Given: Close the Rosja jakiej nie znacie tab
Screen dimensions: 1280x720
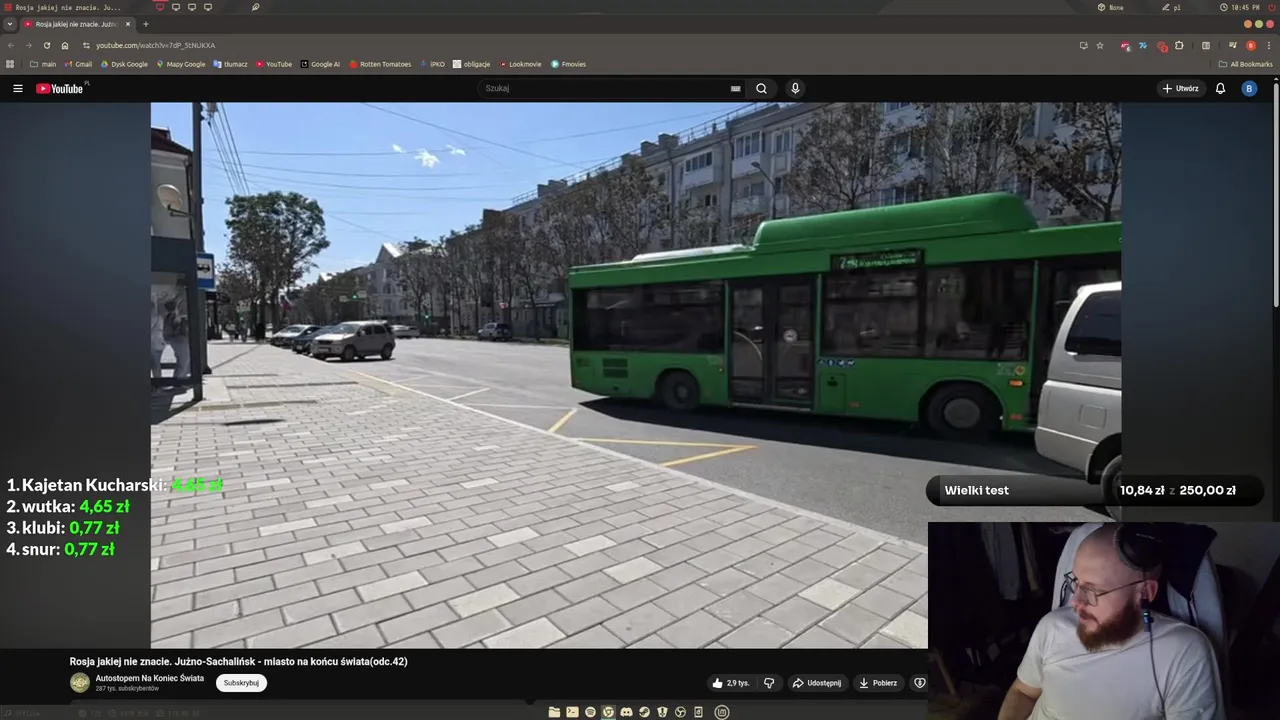Looking at the screenshot, I should (x=128, y=24).
